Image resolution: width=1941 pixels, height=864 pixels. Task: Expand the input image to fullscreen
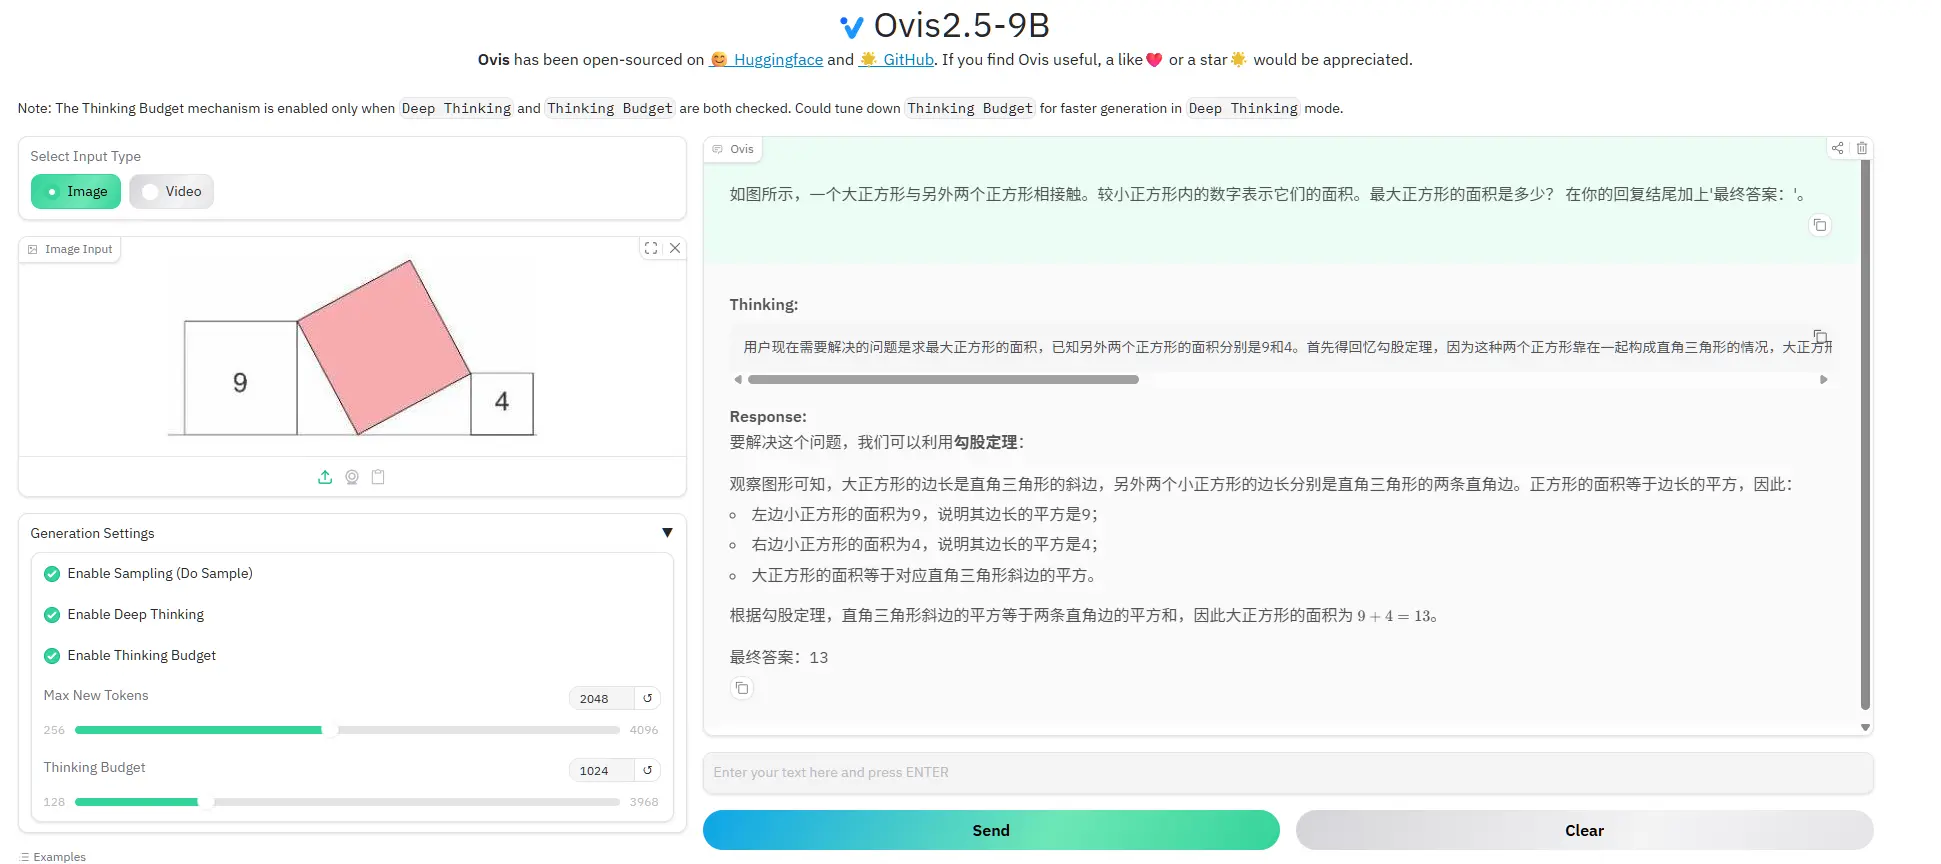(651, 248)
